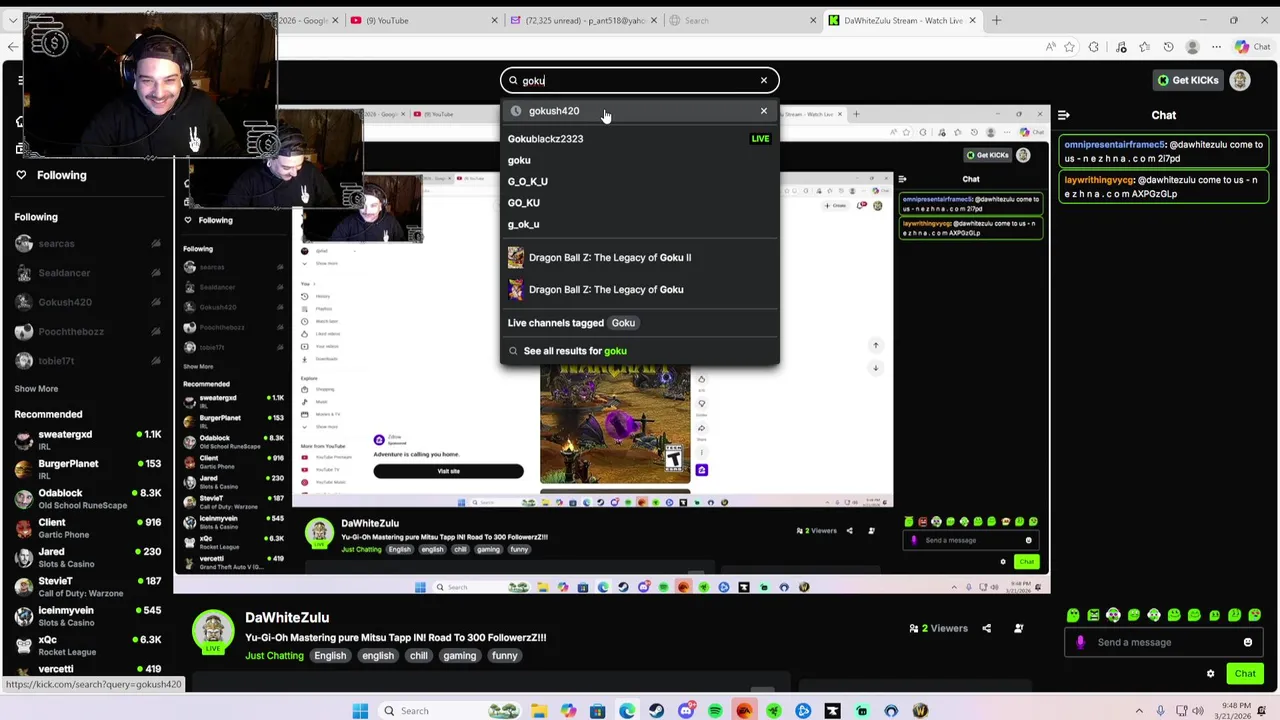Click the browser read aloud icon
The height and width of the screenshot is (720, 1280).
pos(1050,47)
